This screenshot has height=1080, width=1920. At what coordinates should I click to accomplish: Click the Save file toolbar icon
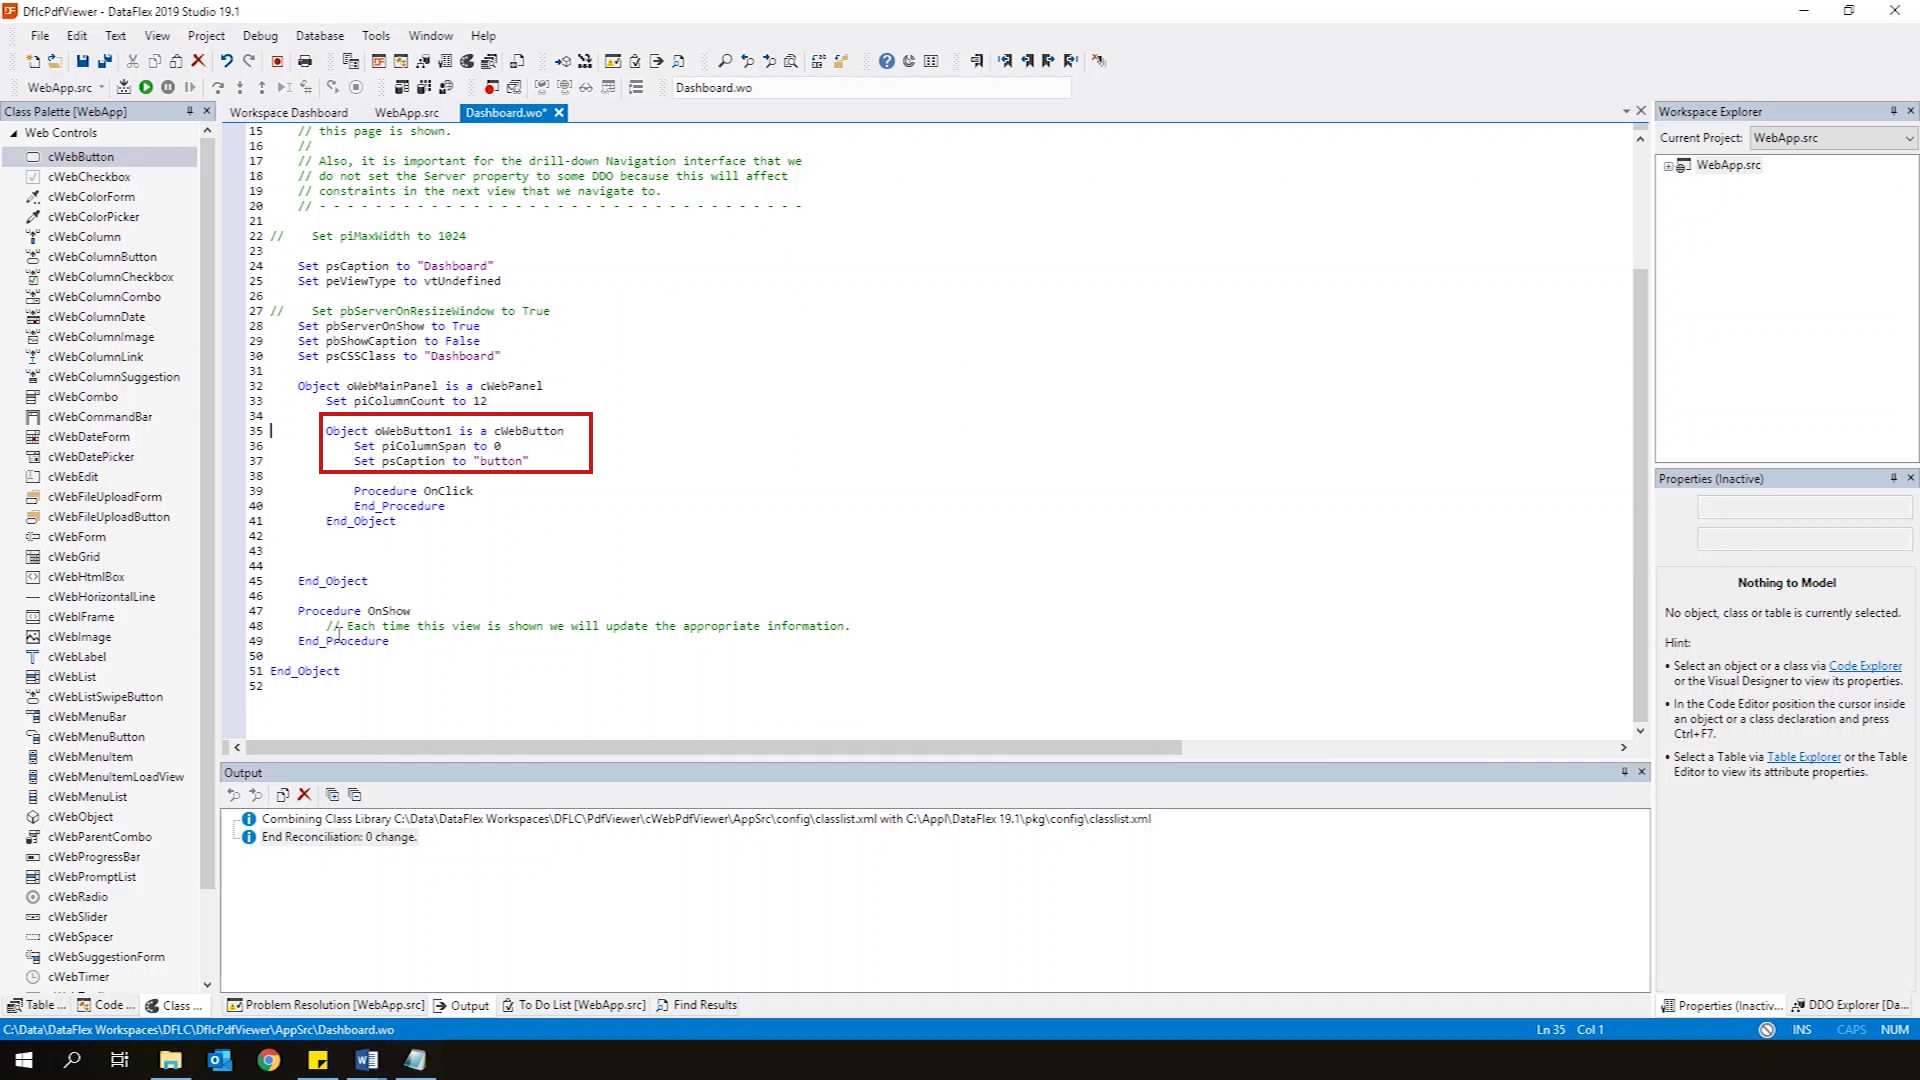click(x=83, y=61)
